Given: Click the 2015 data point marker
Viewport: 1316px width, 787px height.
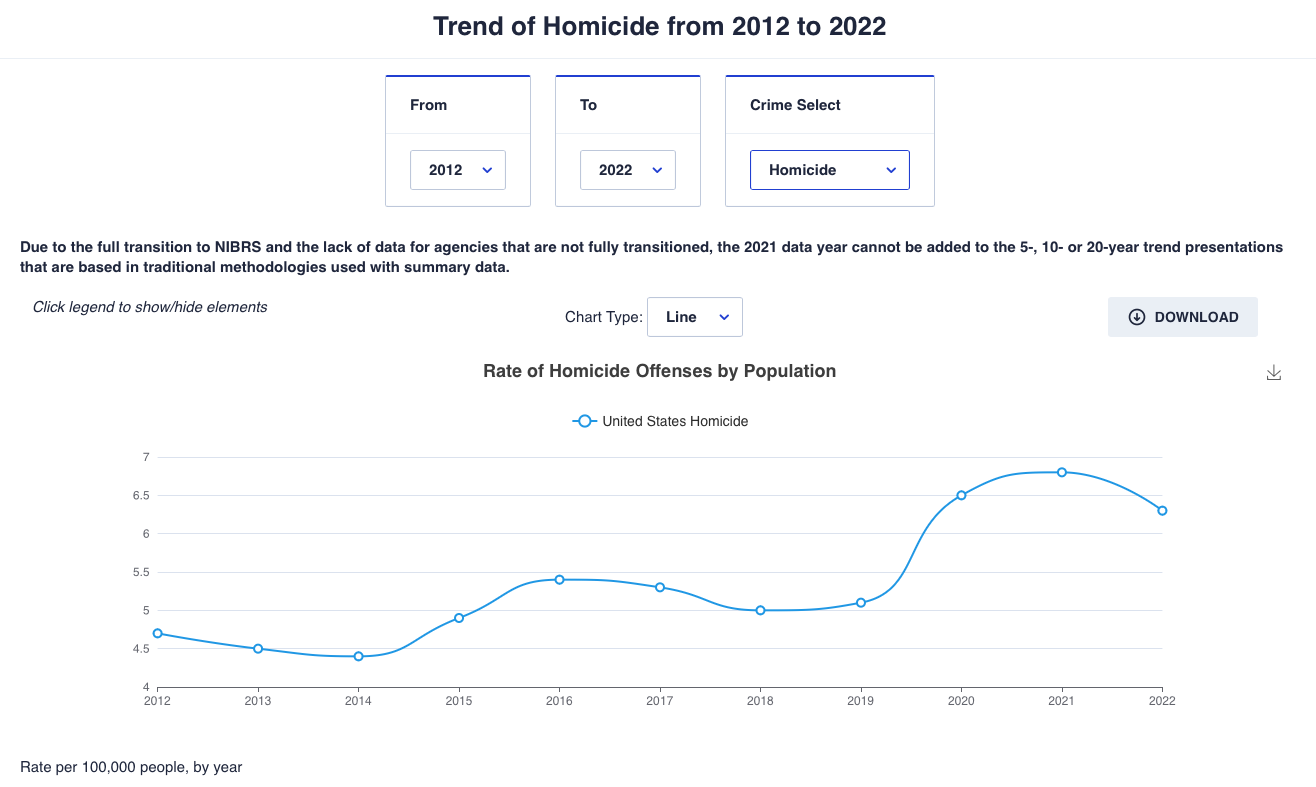Looking at the screenshot, I should (459, 618).
